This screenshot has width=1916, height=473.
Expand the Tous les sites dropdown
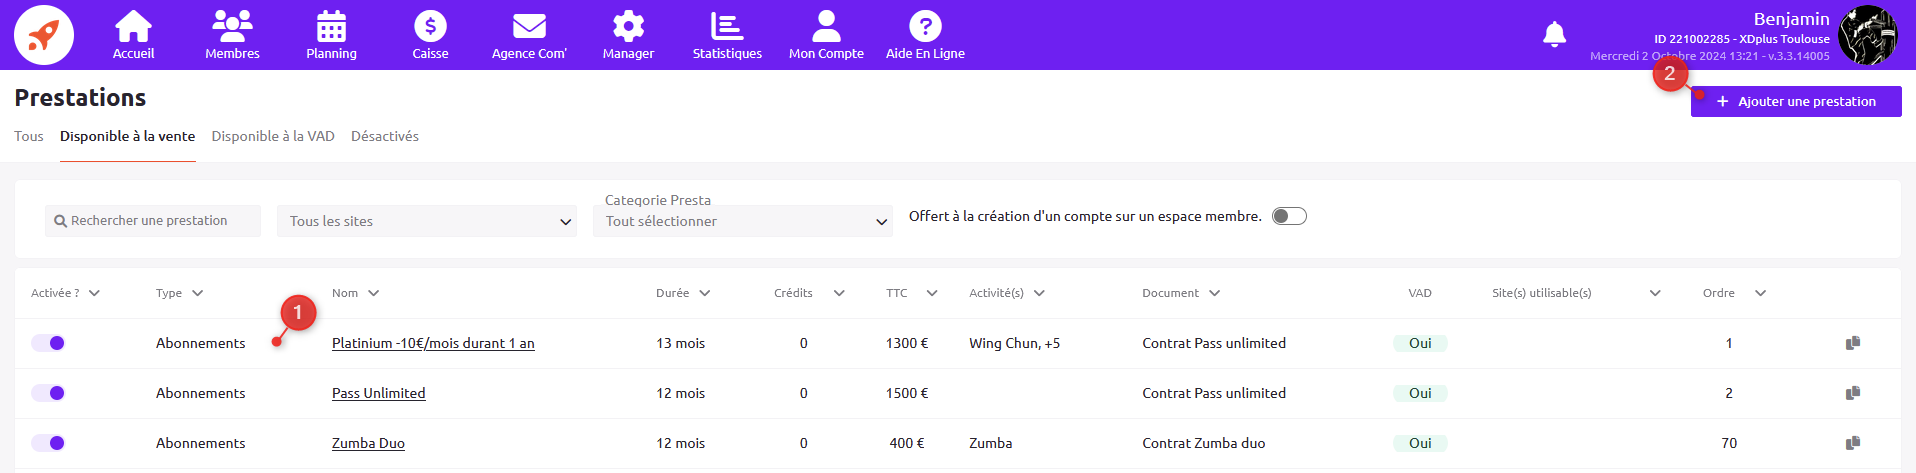[x=427, y=221]
